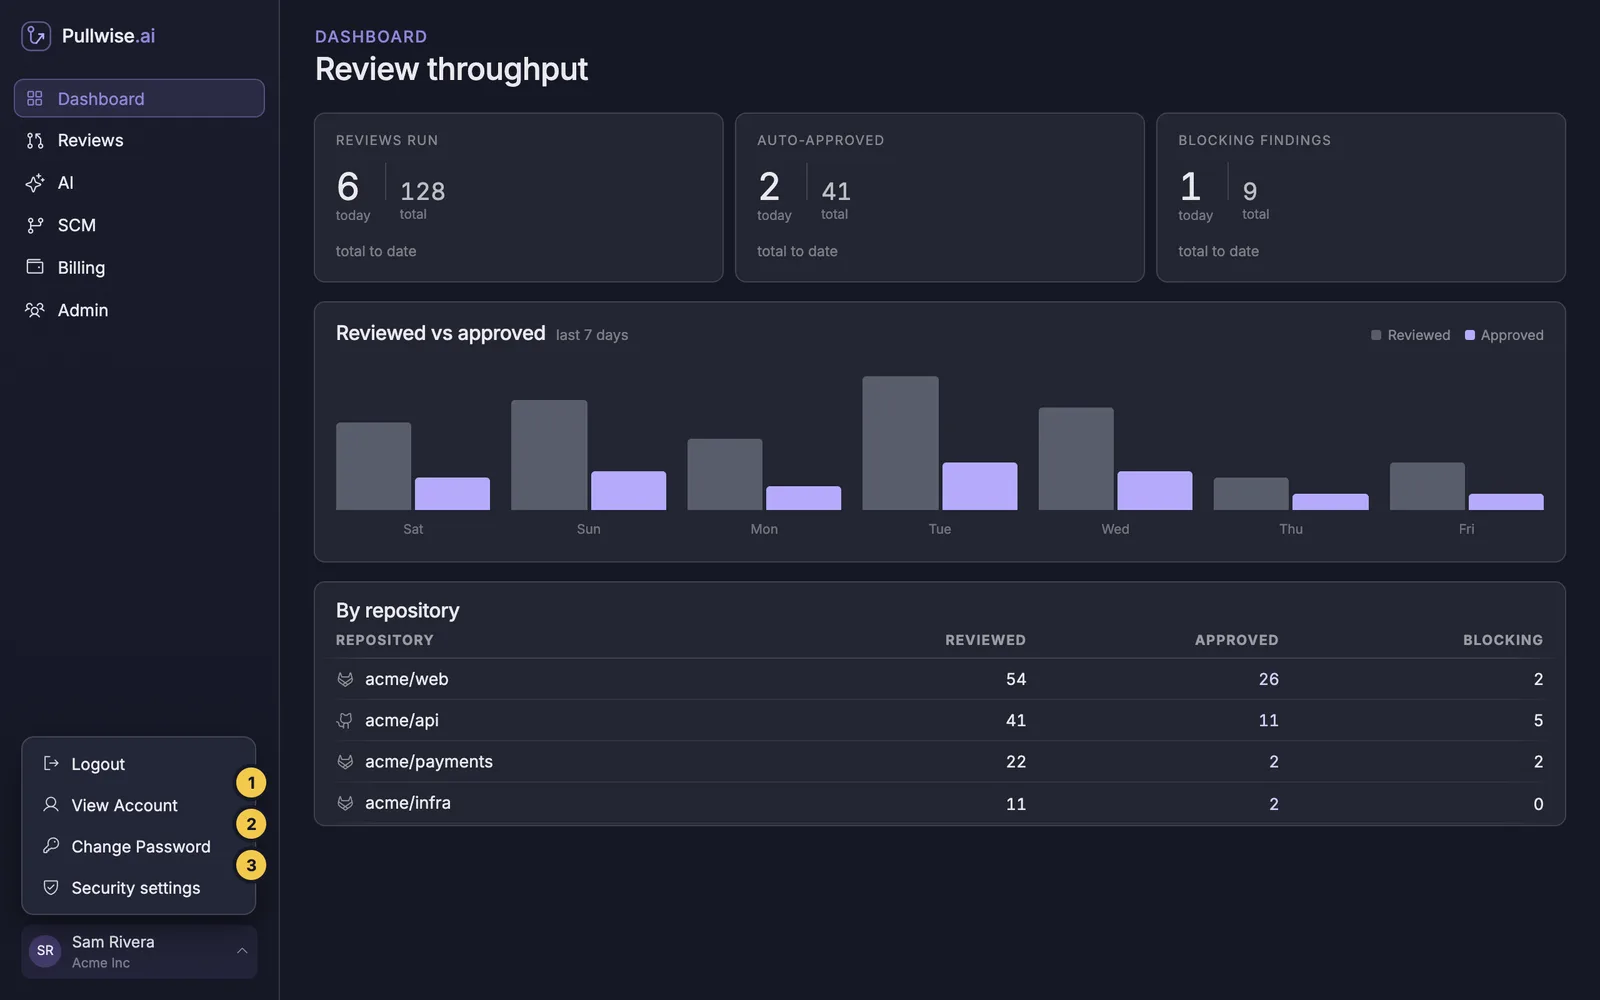Click the acme/infra repository name
This screenshot has height=1000, width=1600.
click(408, 803)
